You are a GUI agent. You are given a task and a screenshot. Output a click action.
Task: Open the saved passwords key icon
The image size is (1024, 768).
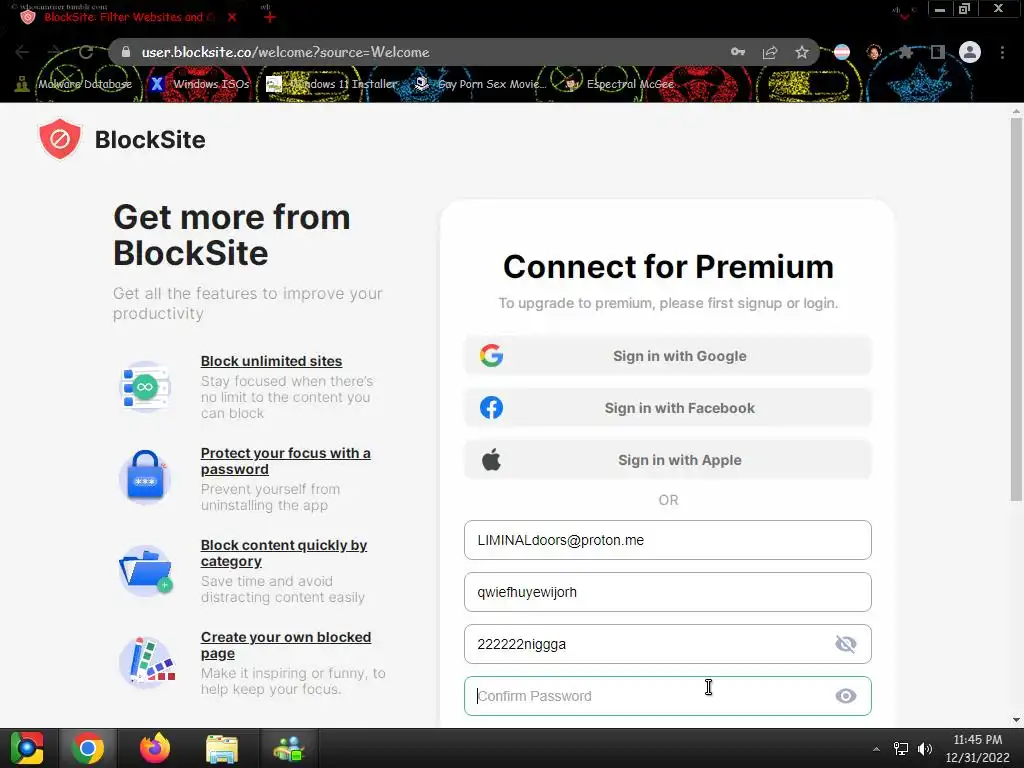tap(738, 52)
